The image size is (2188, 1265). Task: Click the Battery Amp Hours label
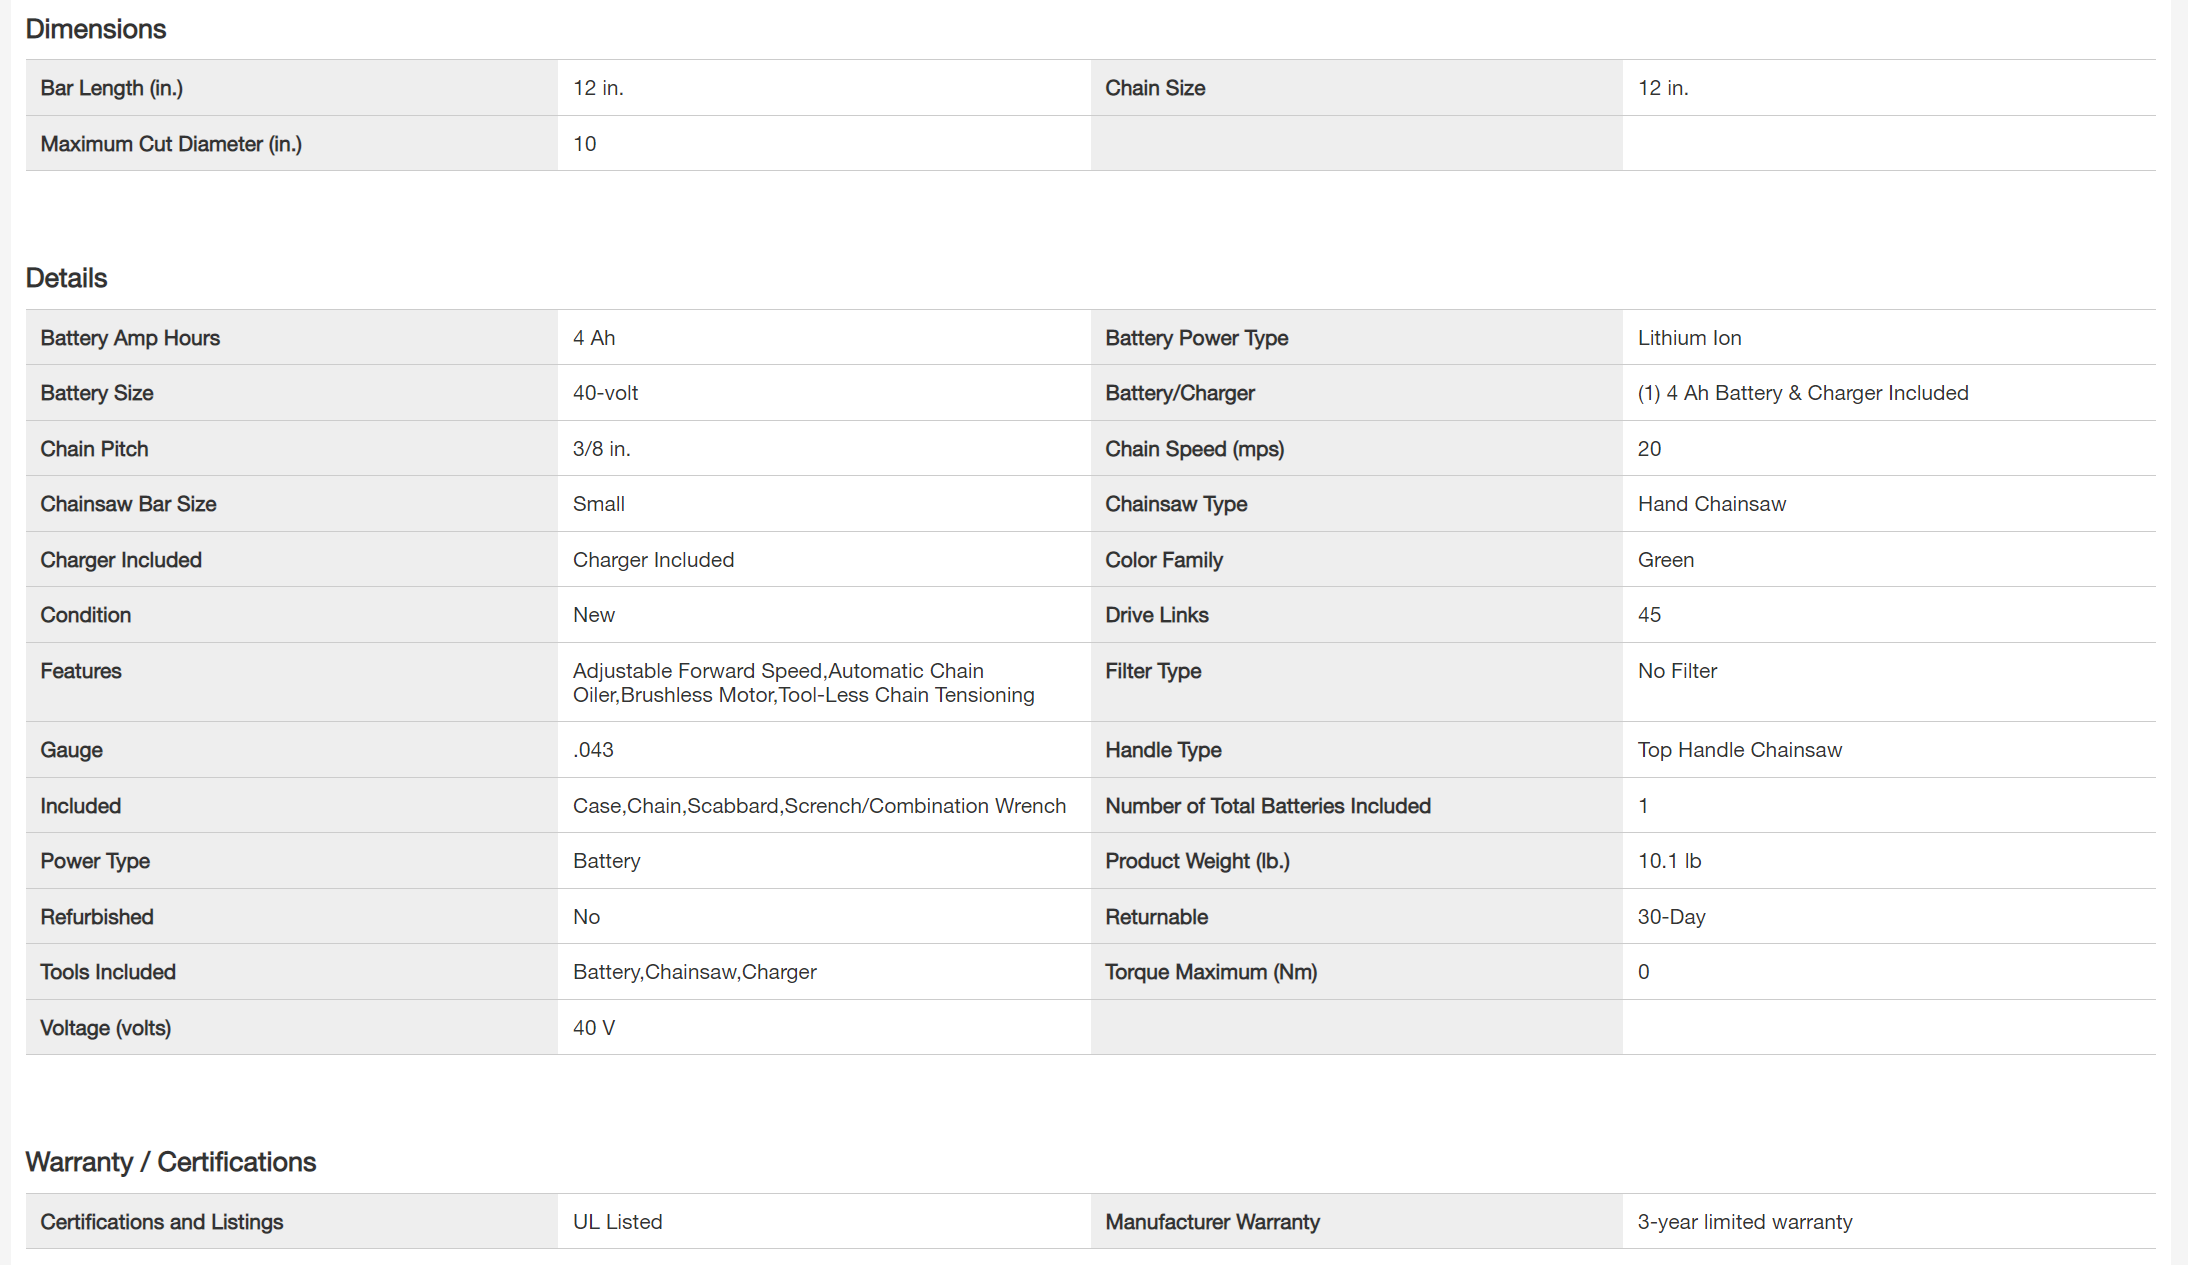pos(130,338)
